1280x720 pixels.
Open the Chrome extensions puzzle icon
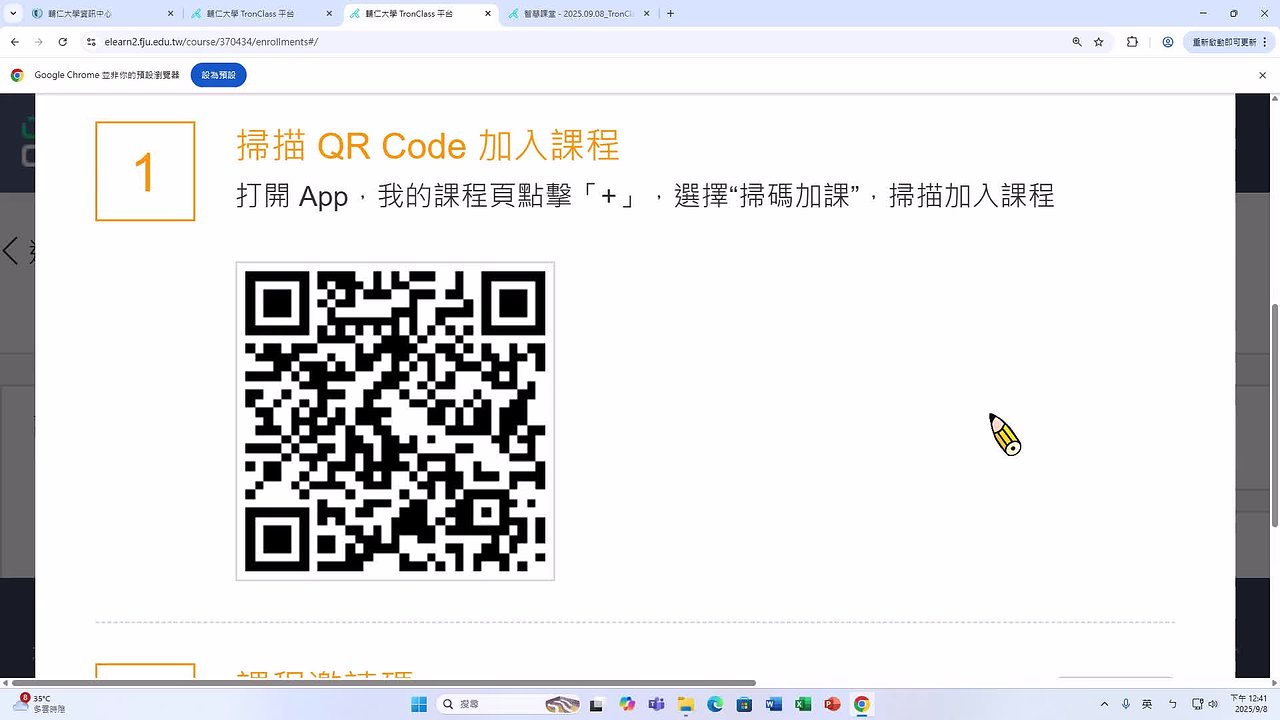pyautogui.click(x=1132, y=42)
